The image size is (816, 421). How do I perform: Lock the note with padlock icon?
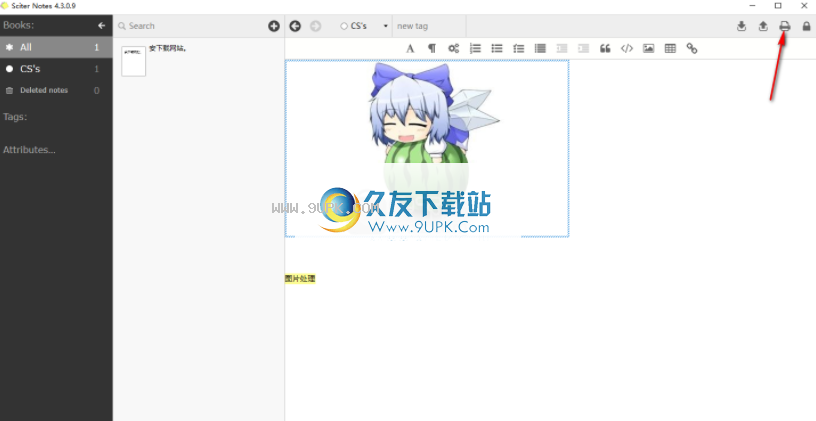(806, 26)
